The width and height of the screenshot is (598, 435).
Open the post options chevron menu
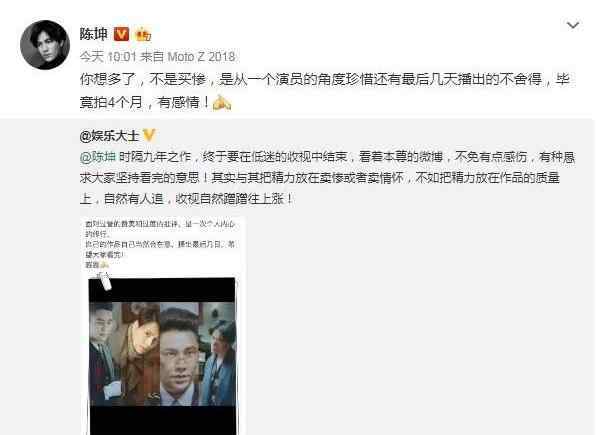(x=573, y=25)
